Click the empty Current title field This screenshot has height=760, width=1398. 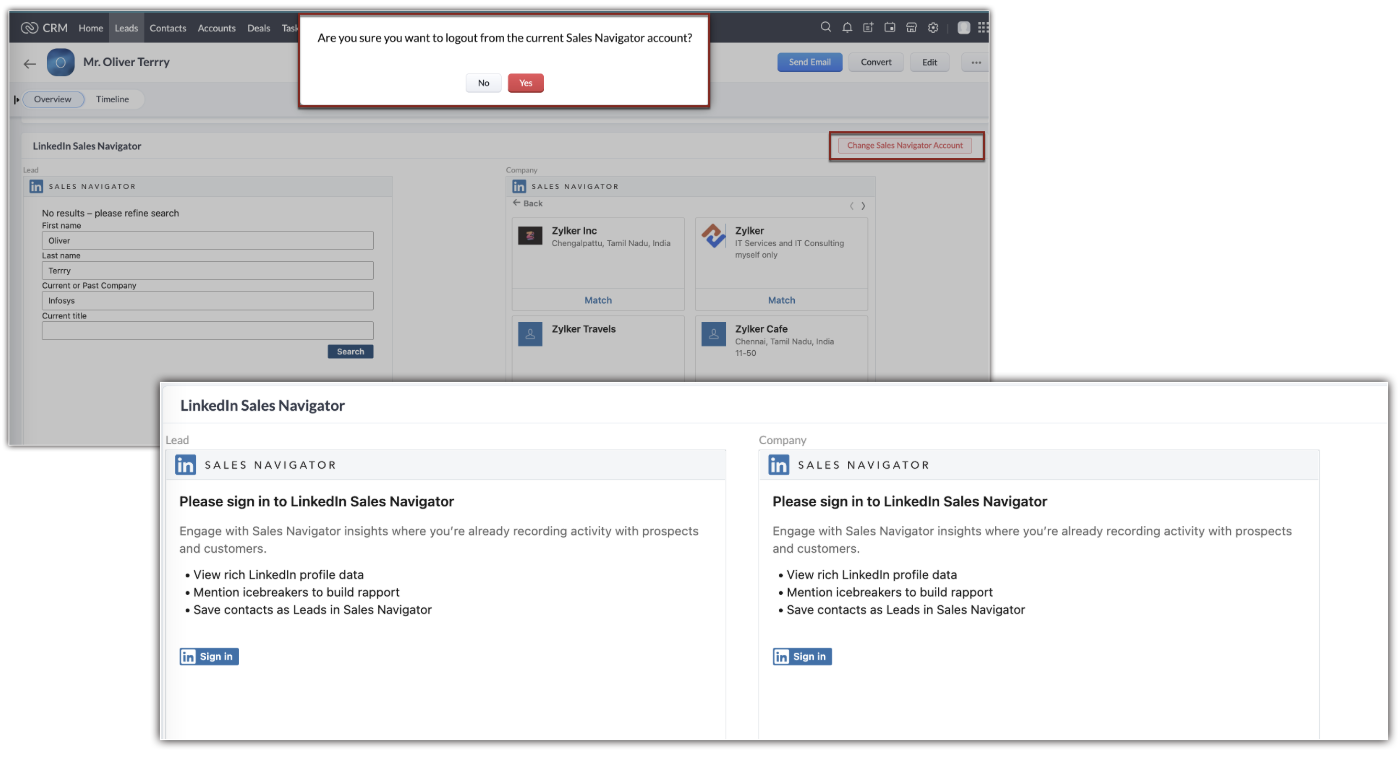(x=208, y=331)
